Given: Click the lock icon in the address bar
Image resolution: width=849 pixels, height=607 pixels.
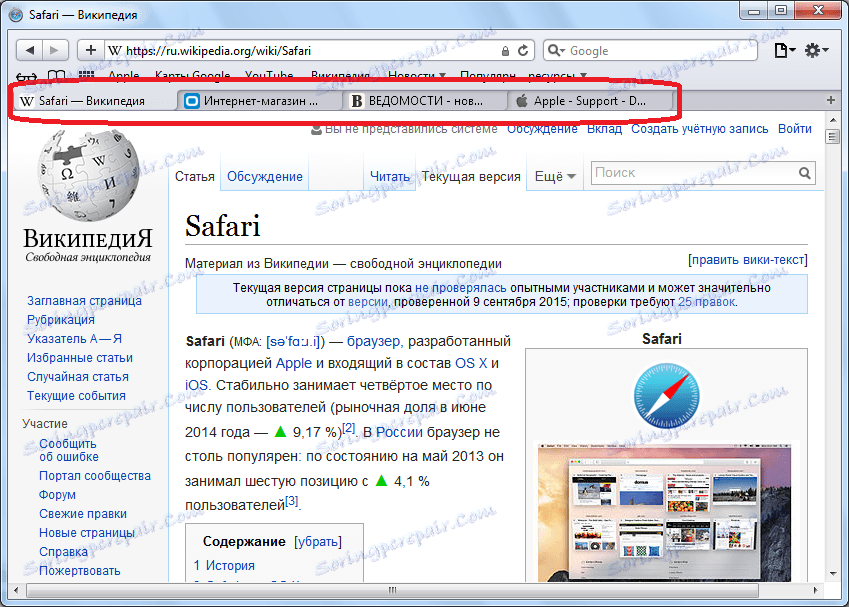Looking at the screenshot, I should click(505, 51).
